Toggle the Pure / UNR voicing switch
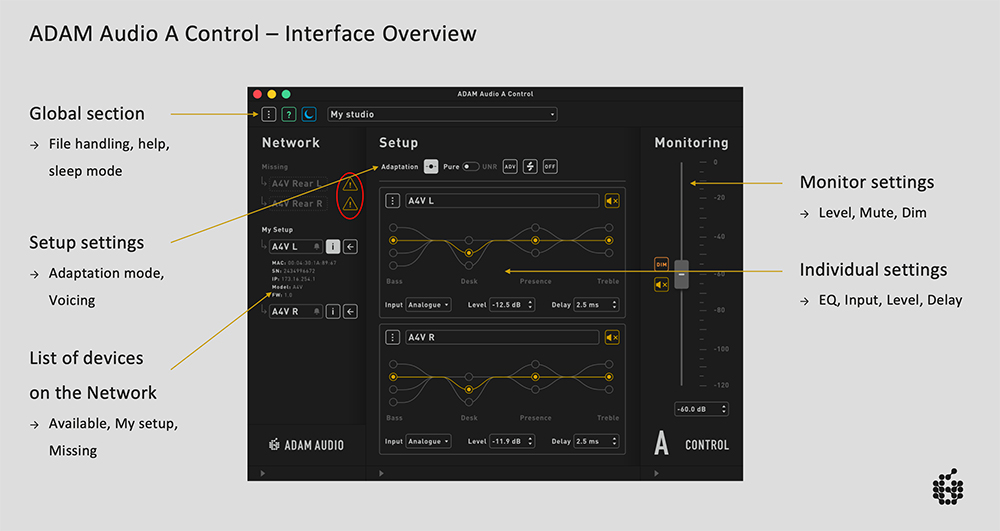Screen dimensions: 1000x531 click(471, 166)
